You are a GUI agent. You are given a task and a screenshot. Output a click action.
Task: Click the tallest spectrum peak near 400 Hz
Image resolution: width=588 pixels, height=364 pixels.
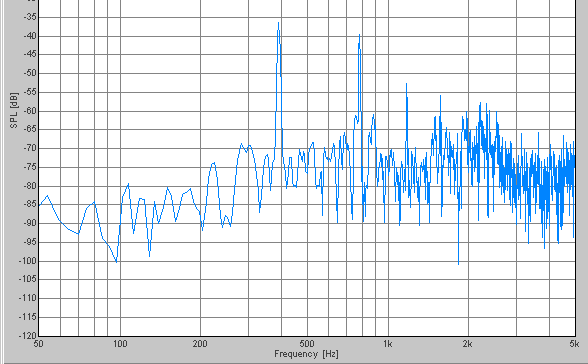point(278,23)
